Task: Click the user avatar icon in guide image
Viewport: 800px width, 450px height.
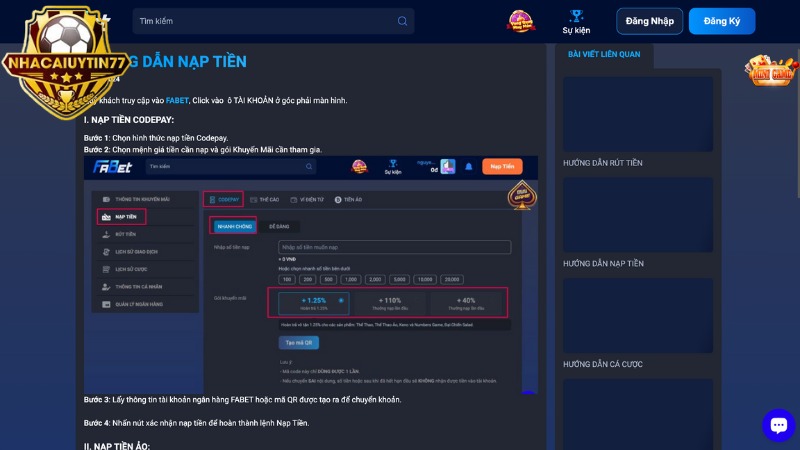Action: [447, 166]
